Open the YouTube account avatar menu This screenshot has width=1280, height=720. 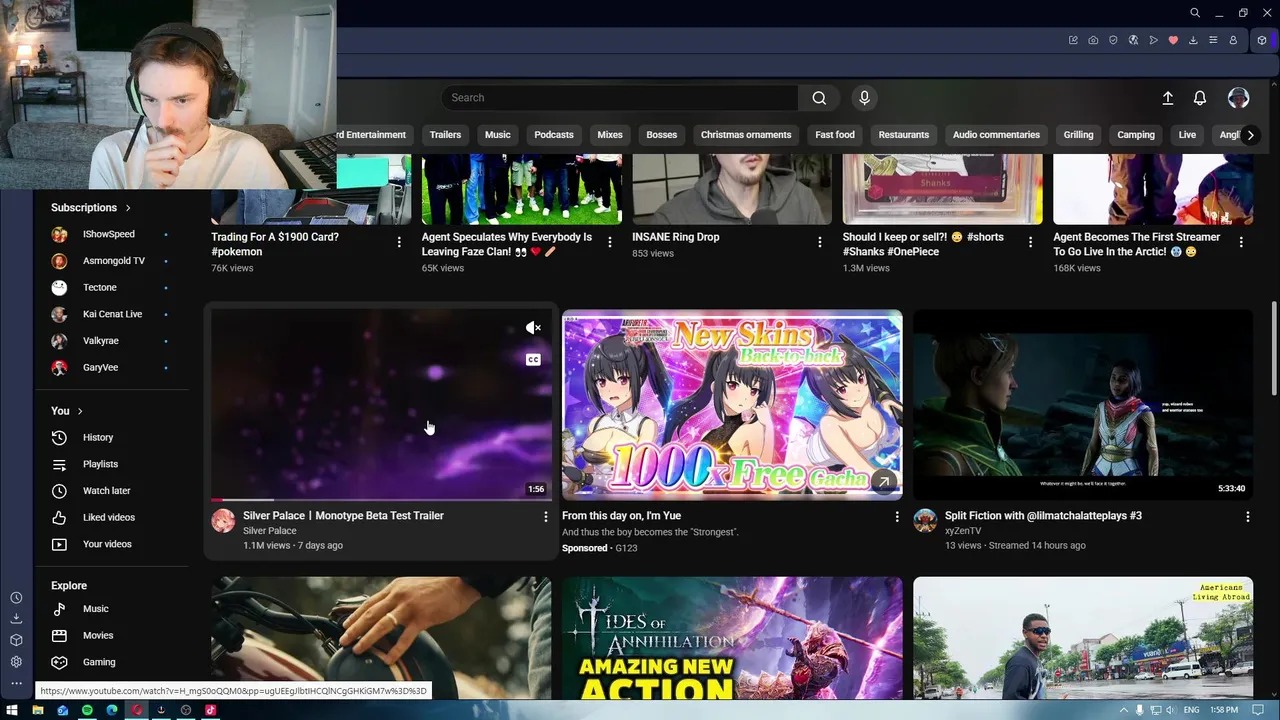point(1238,98)
